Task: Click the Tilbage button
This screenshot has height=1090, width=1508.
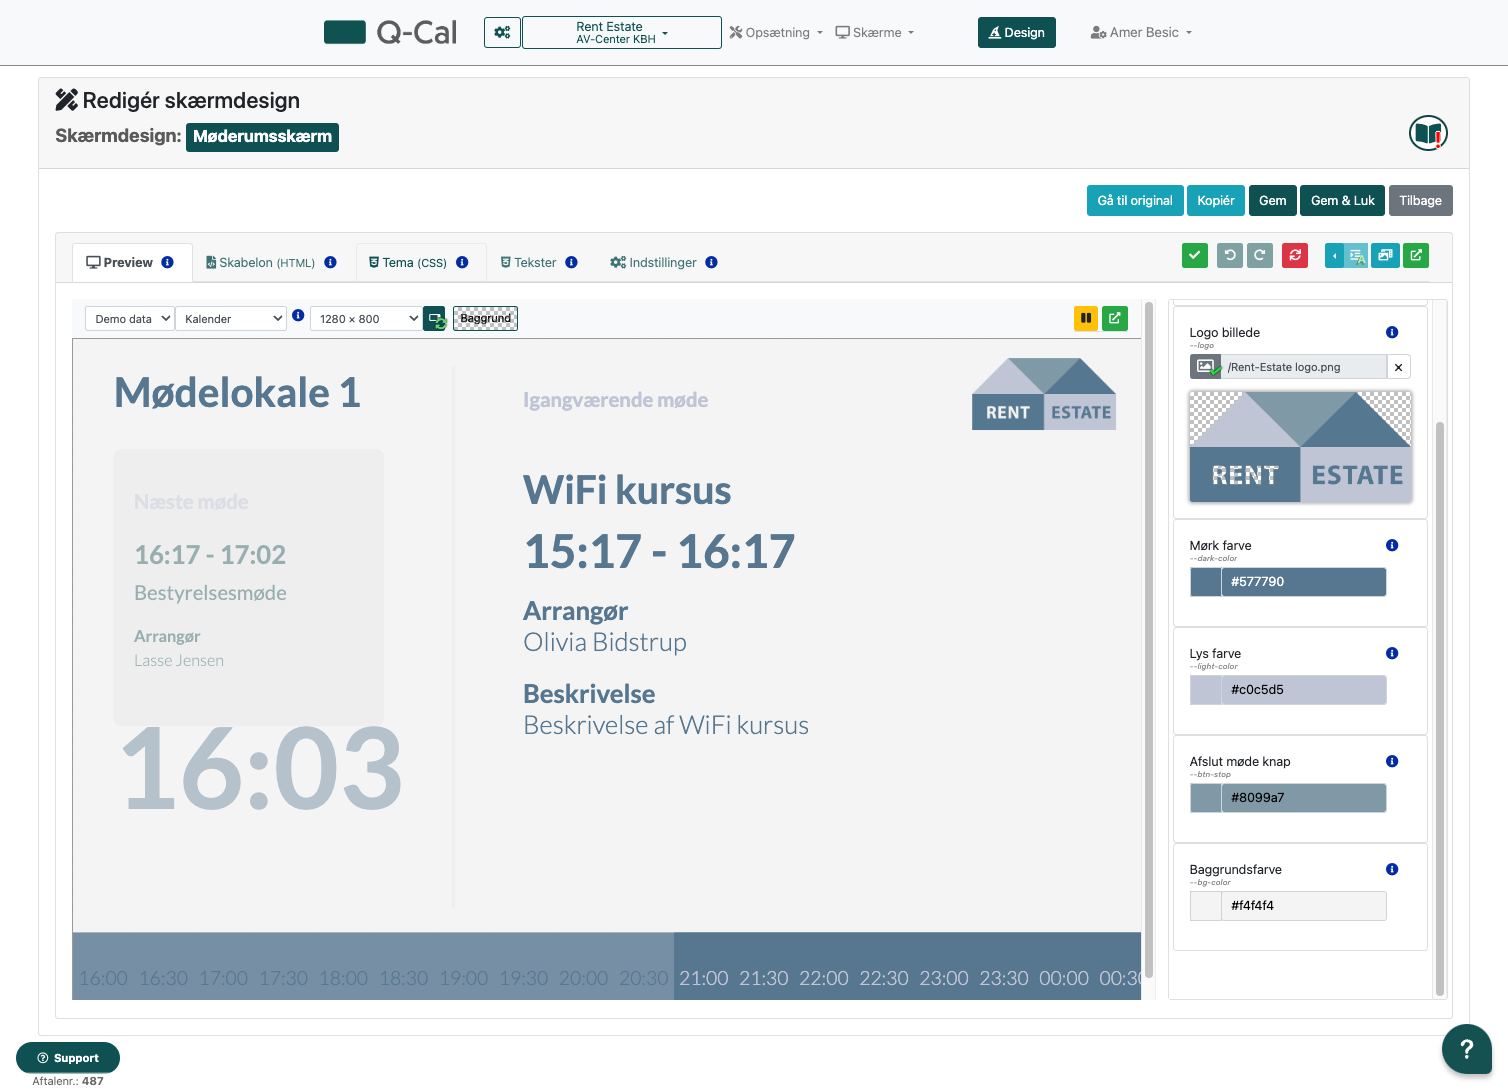Action: tap(1420, 200)
